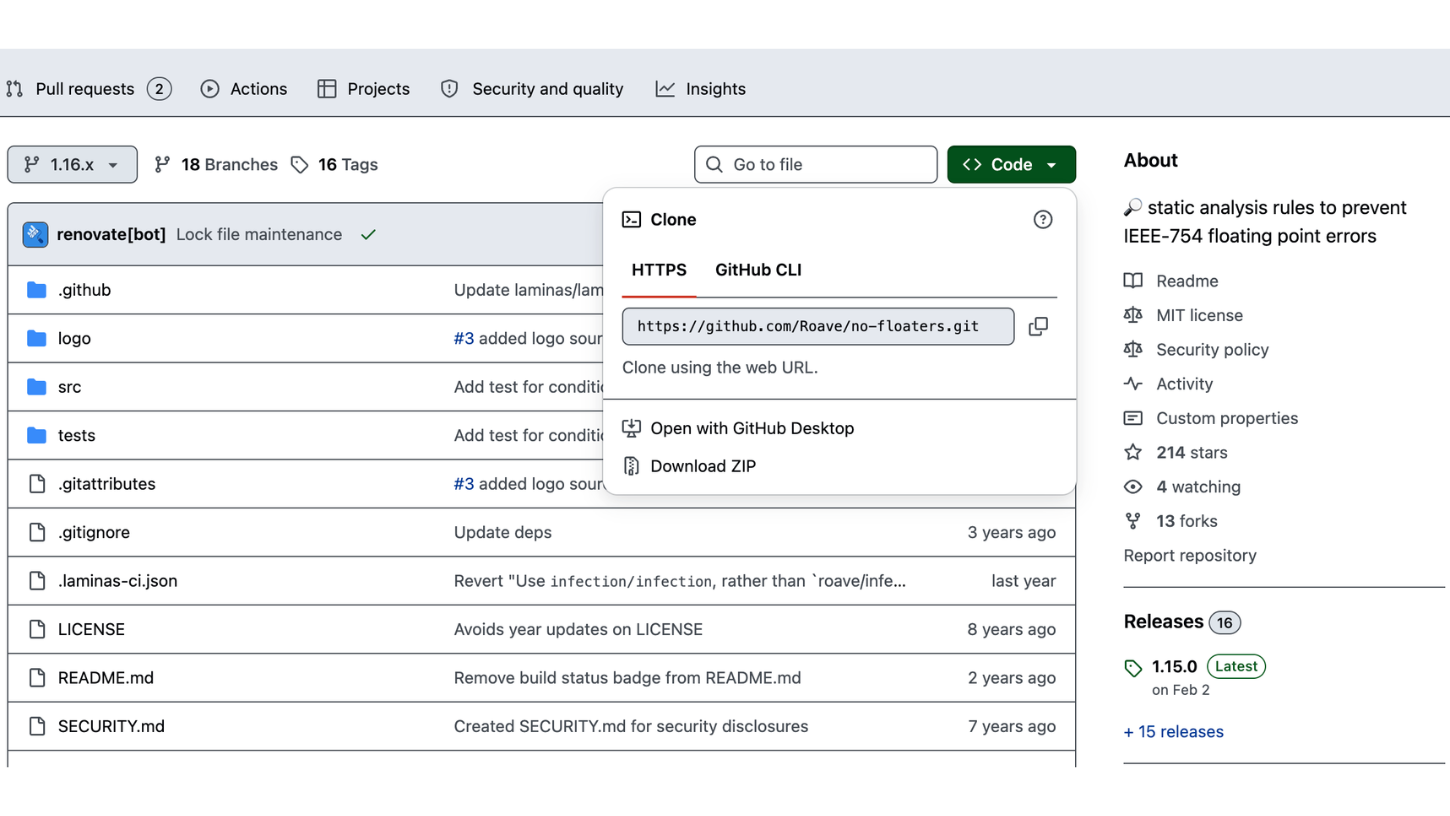Click the src folder icon

pos(37,387)
